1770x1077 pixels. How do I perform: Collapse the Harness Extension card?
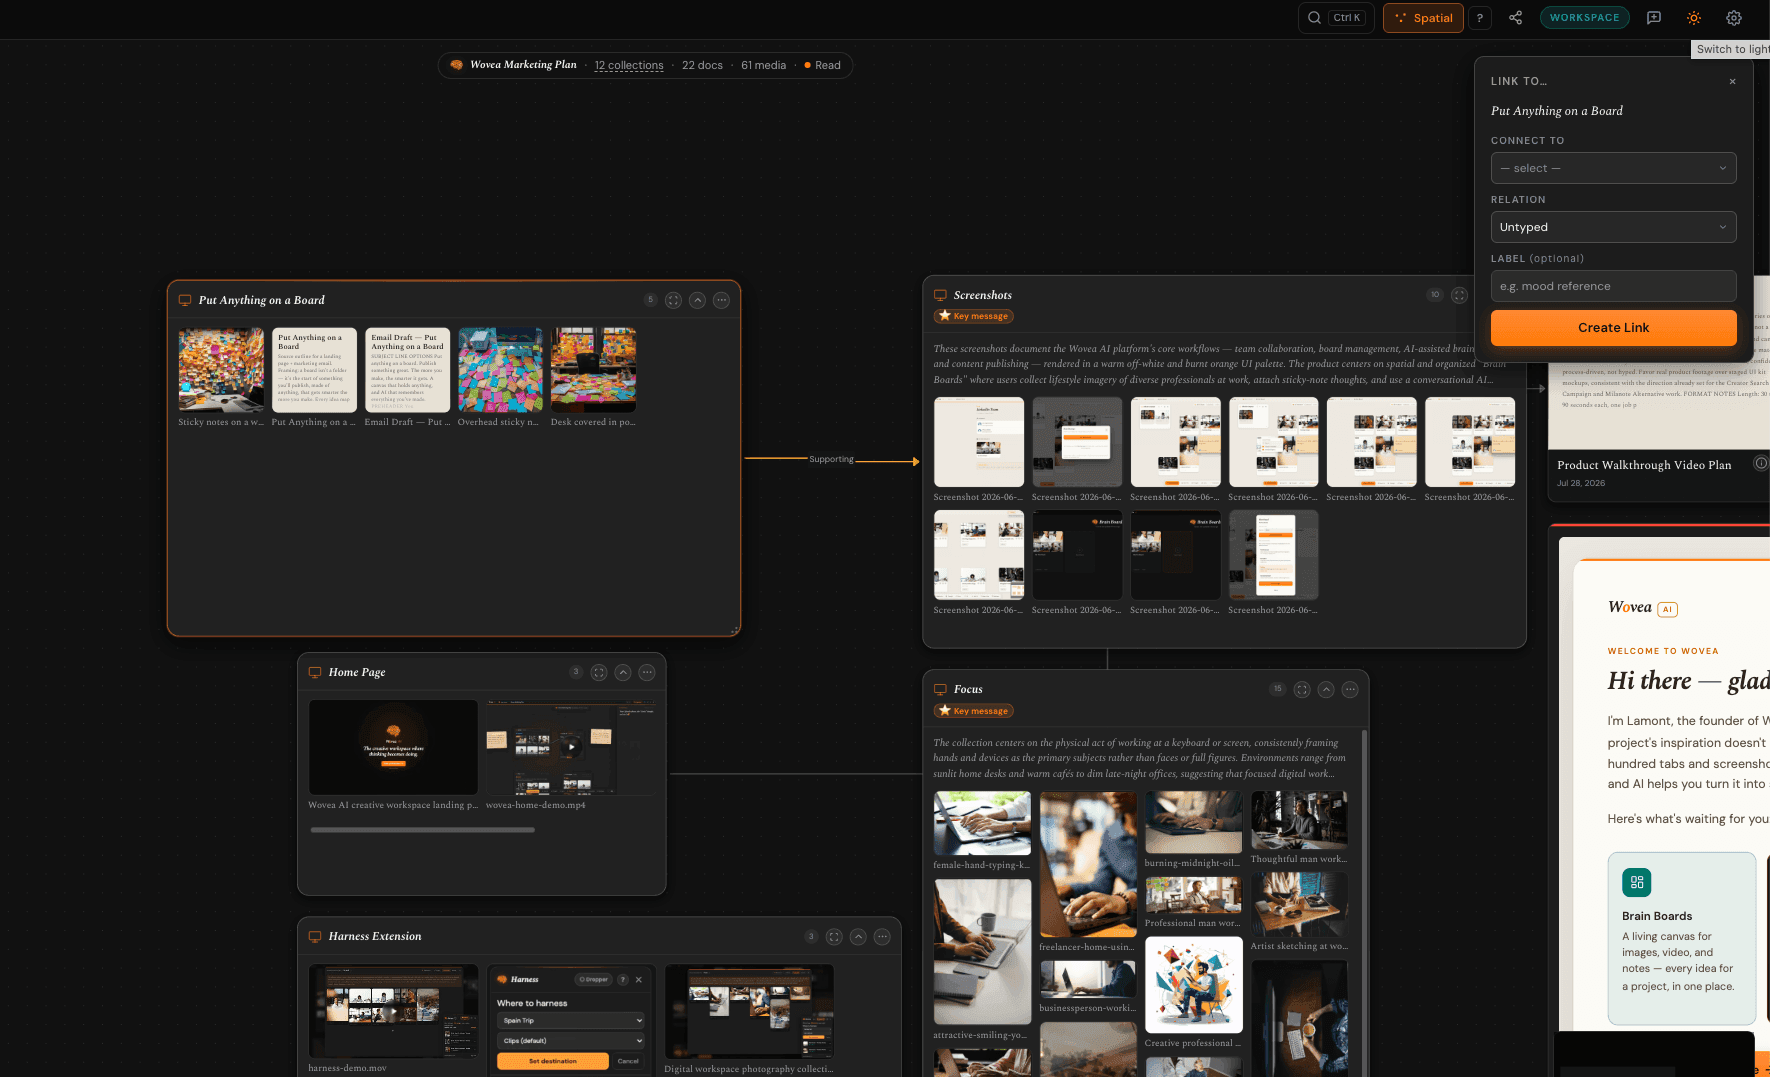[858, 937]
